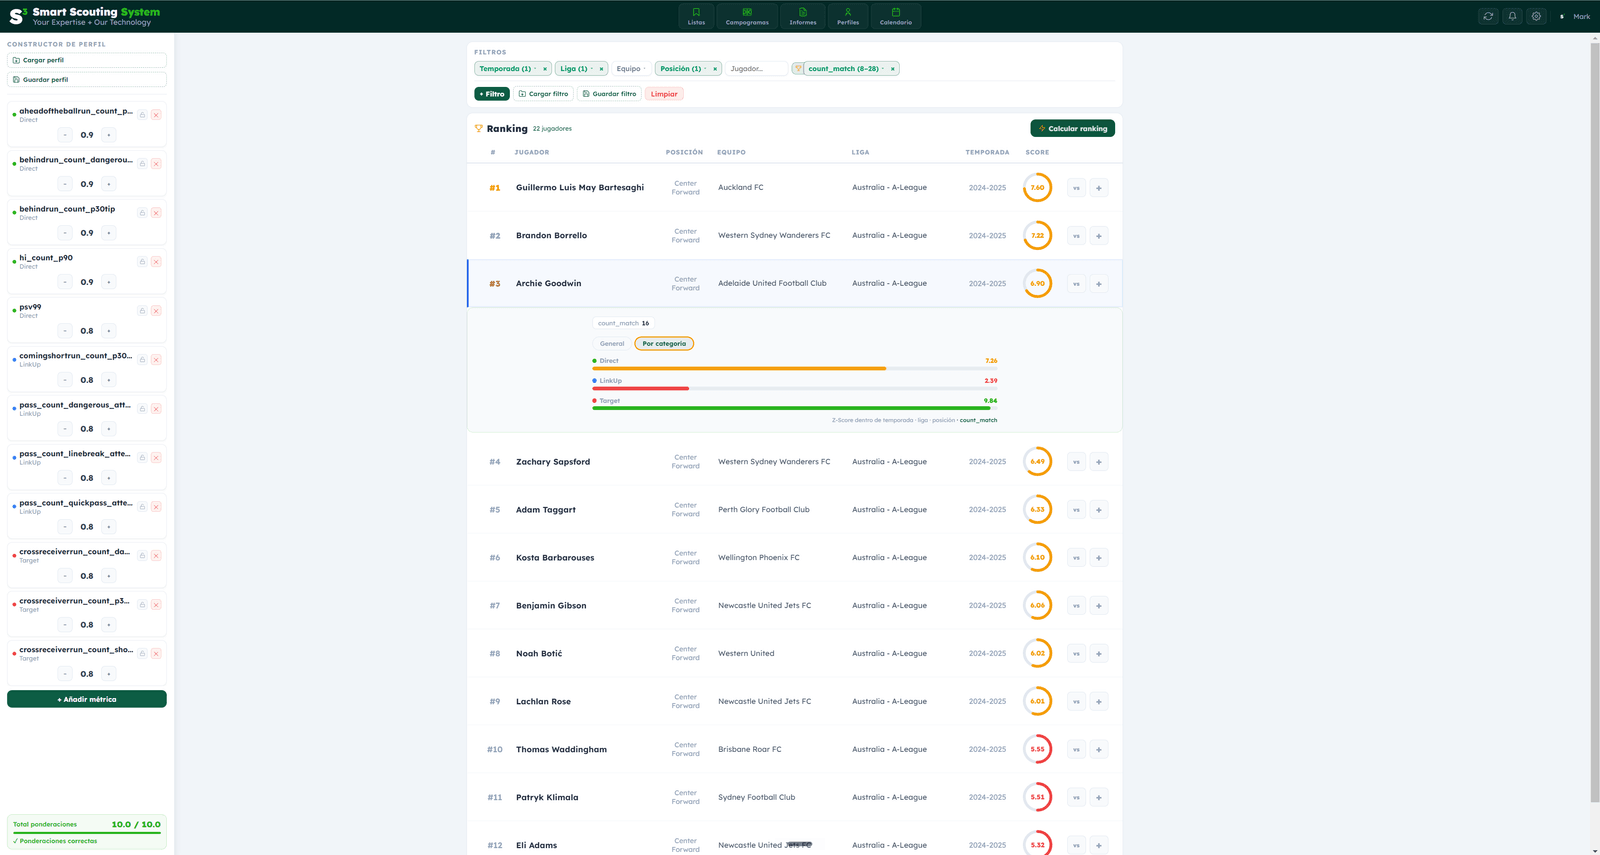This screenshot has width=1600, height=855.
Task: Click the + Filtro button
Action: tap(492, 94)
